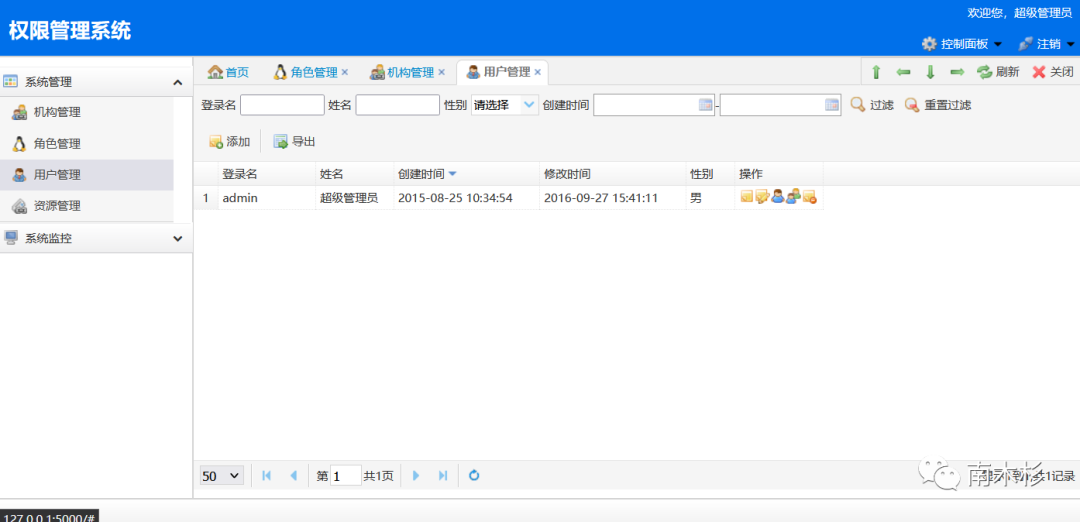This screenshot has width=1080, height=522.
Task: Click the green up arrow in tab toolbar
Action: click(877, 72)
